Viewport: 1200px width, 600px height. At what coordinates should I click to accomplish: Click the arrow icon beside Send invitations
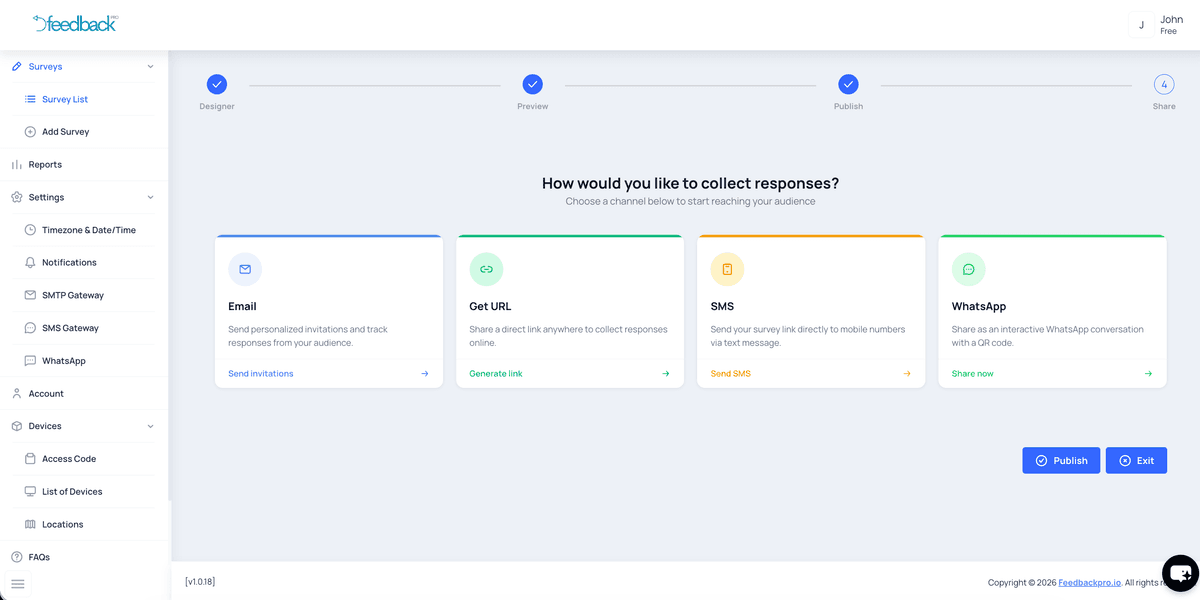point(424,374)
